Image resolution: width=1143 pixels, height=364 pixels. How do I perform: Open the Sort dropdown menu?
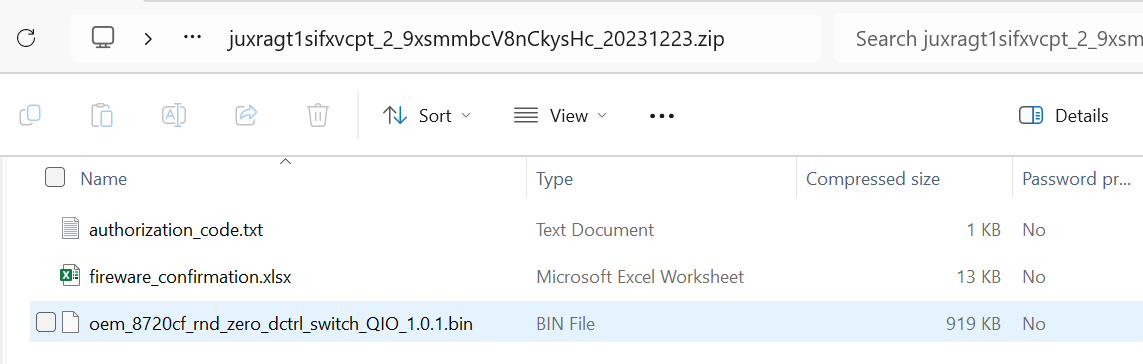pos(427,116)
